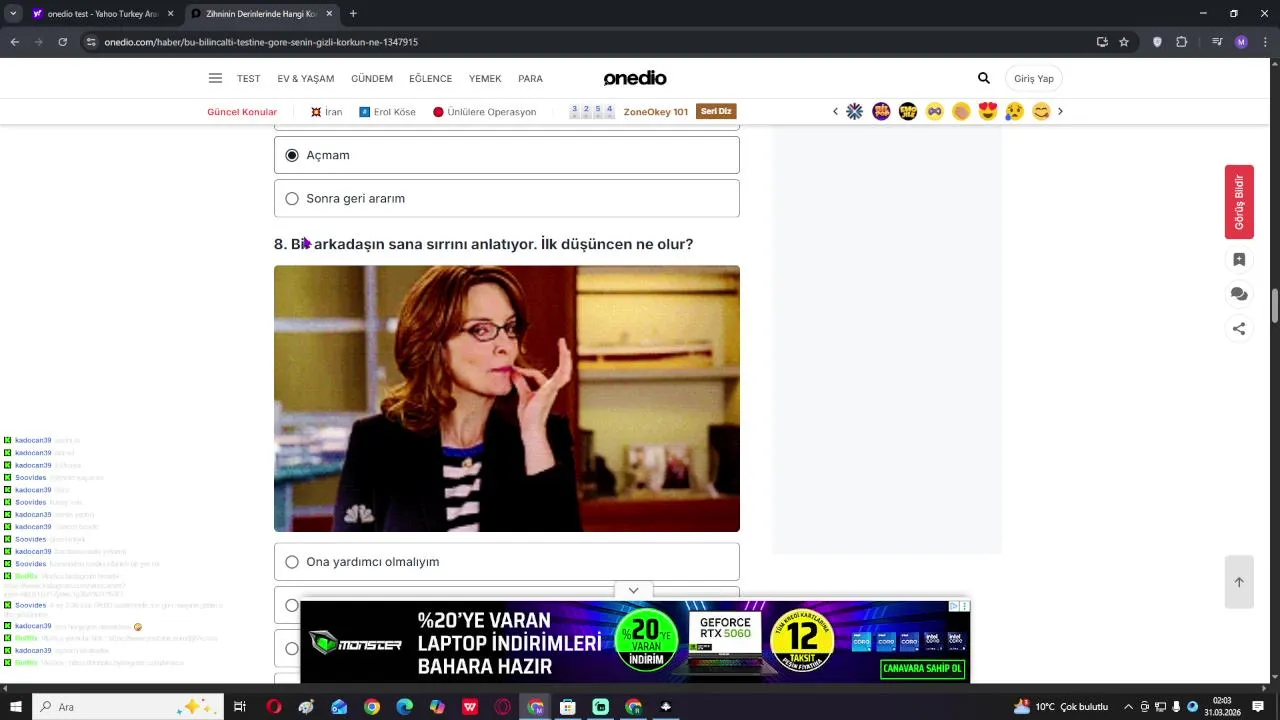Click the smiling emoji at the strip's end
The height and width of the screenshot is (720, 1280).
(x=1041, y=111)
